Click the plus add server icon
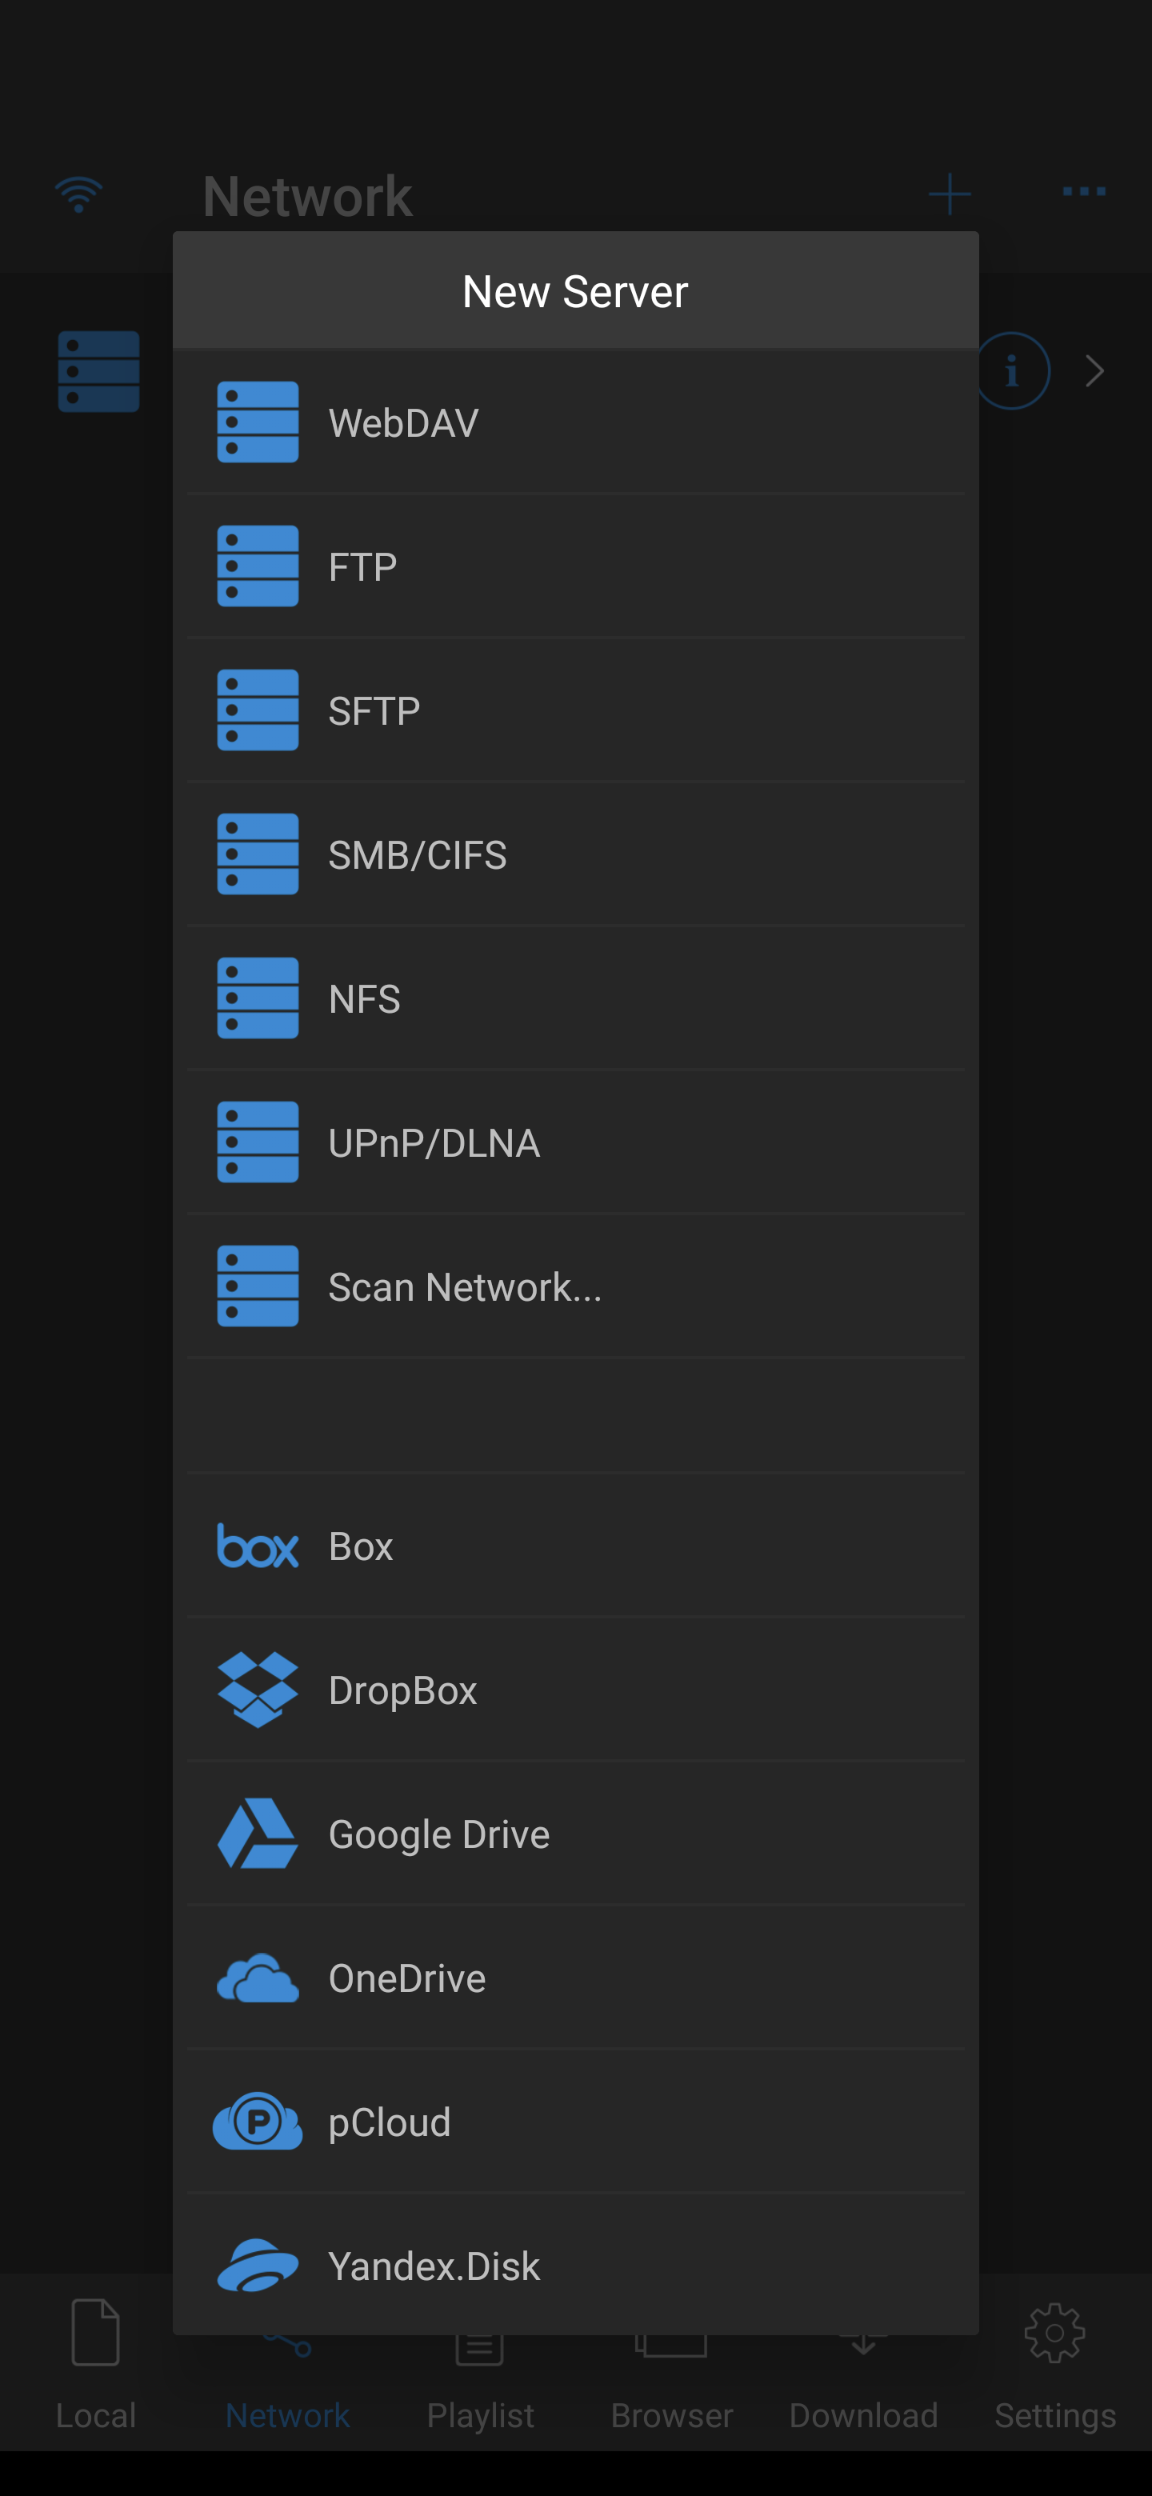The image size is (1152, 2496). coord(949,194)
